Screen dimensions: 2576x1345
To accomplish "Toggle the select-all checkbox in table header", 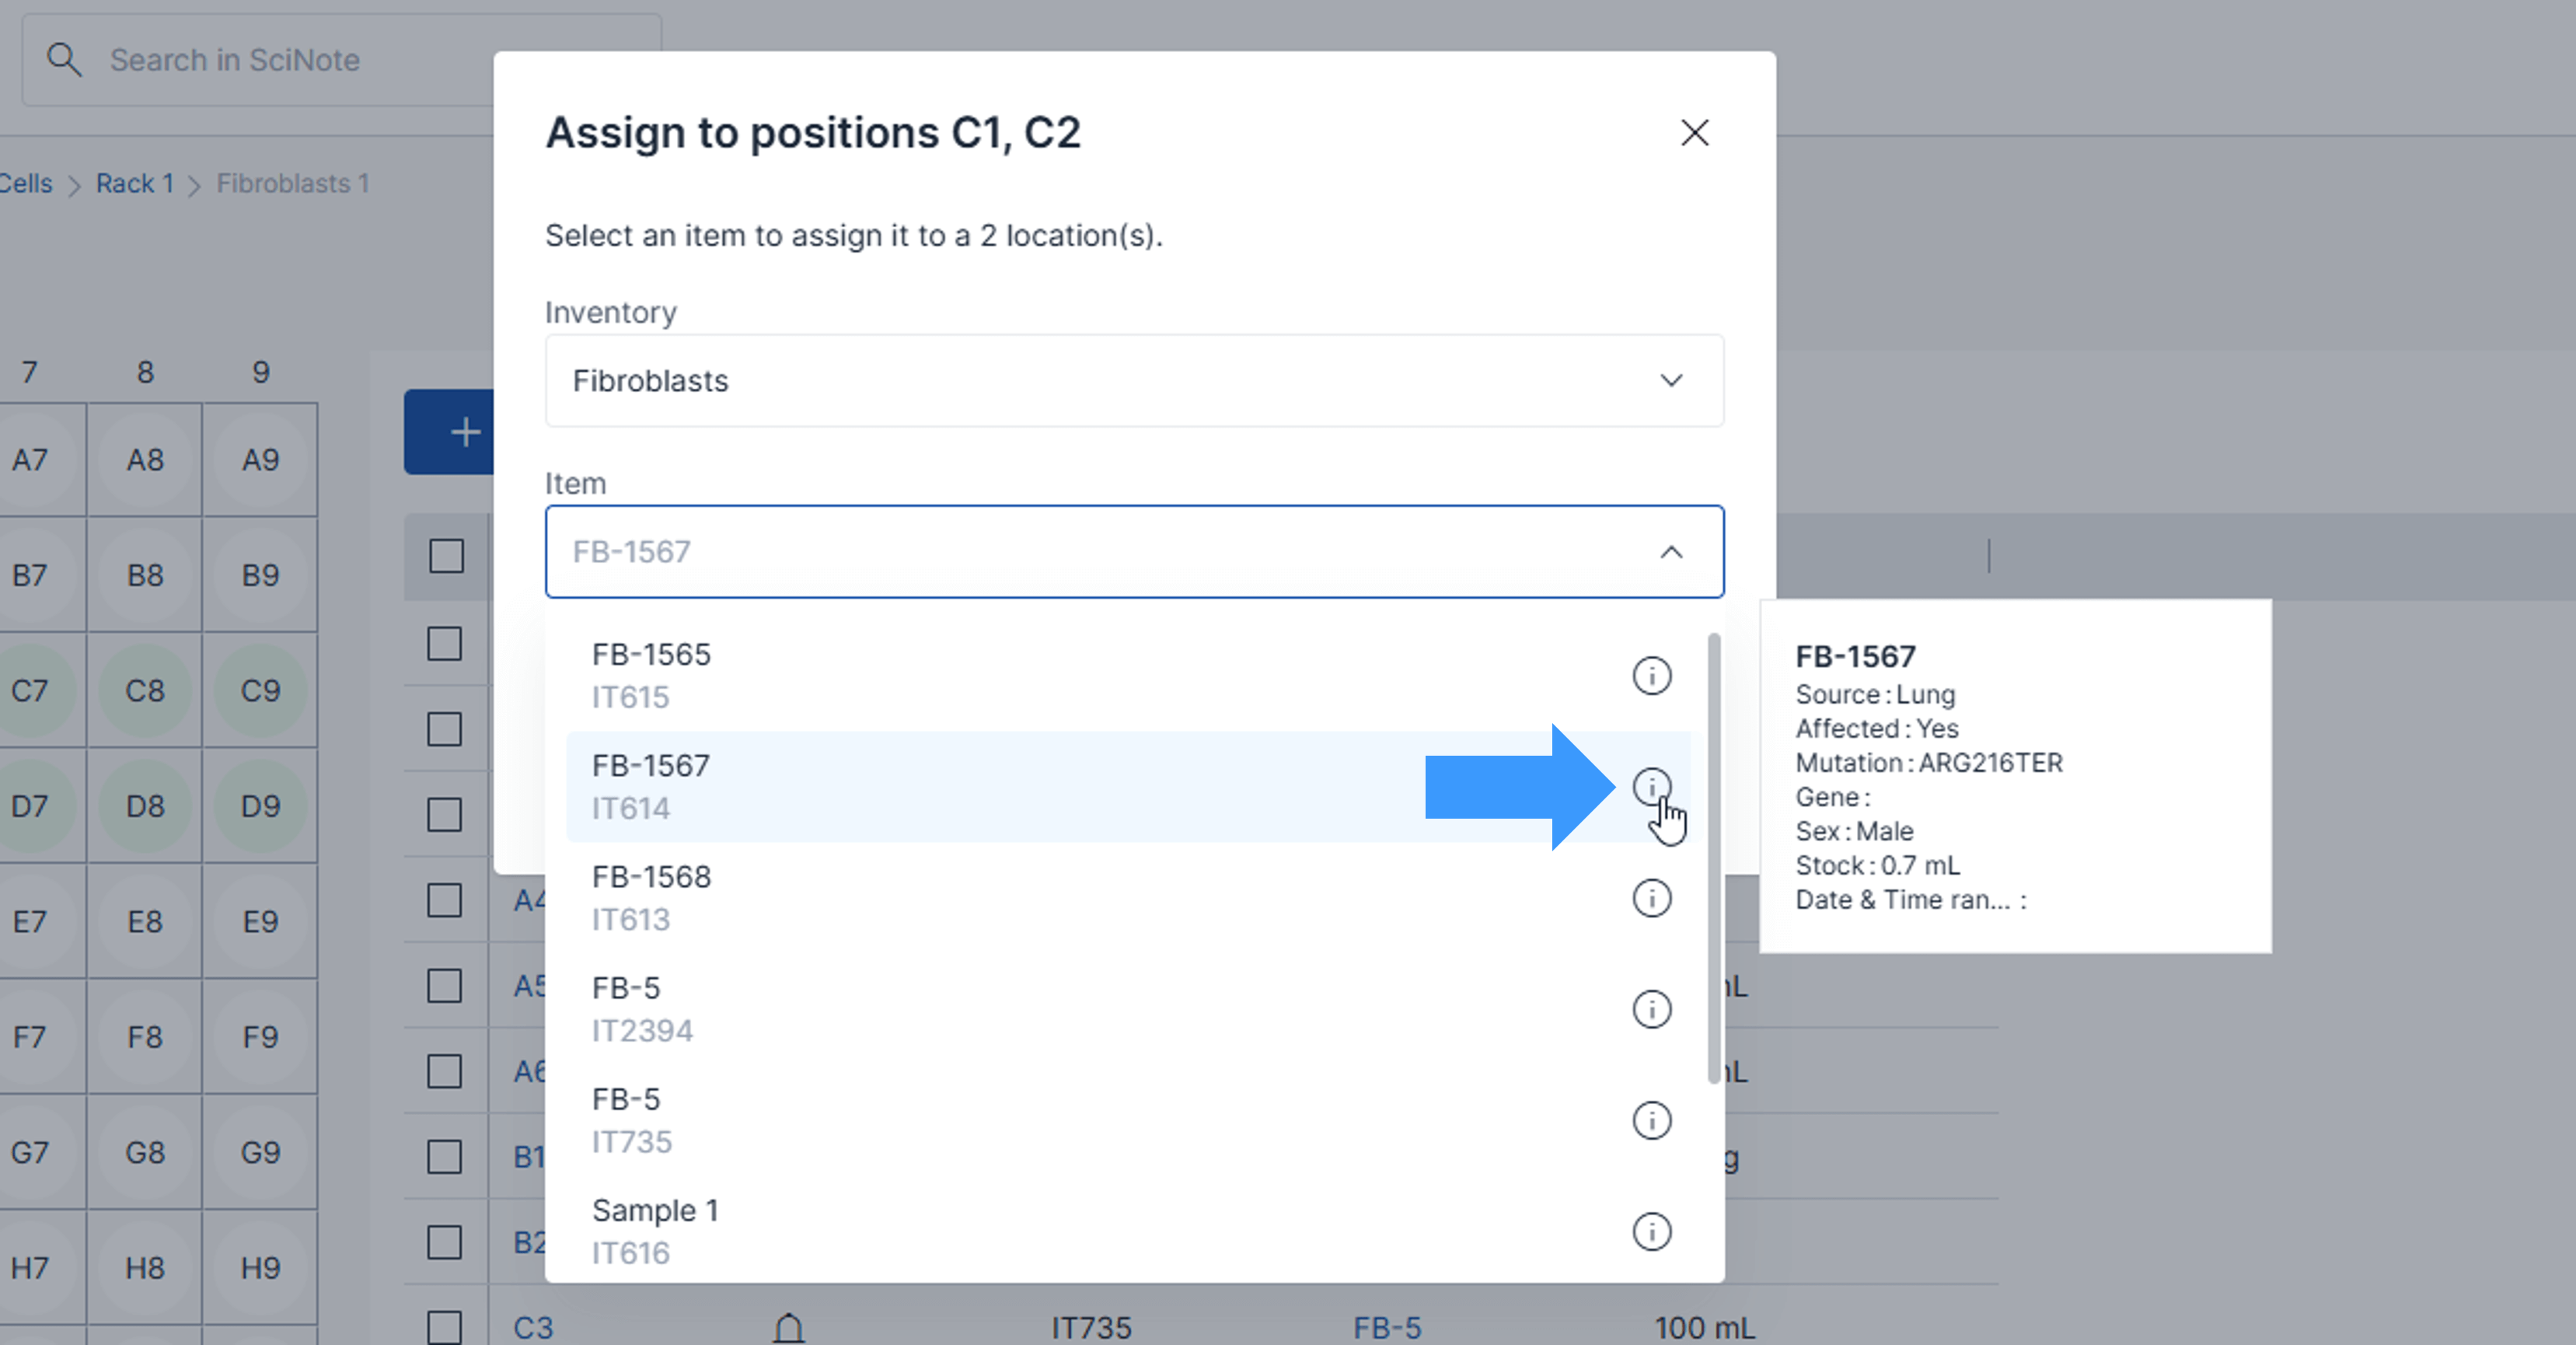I will click(446, 556).
